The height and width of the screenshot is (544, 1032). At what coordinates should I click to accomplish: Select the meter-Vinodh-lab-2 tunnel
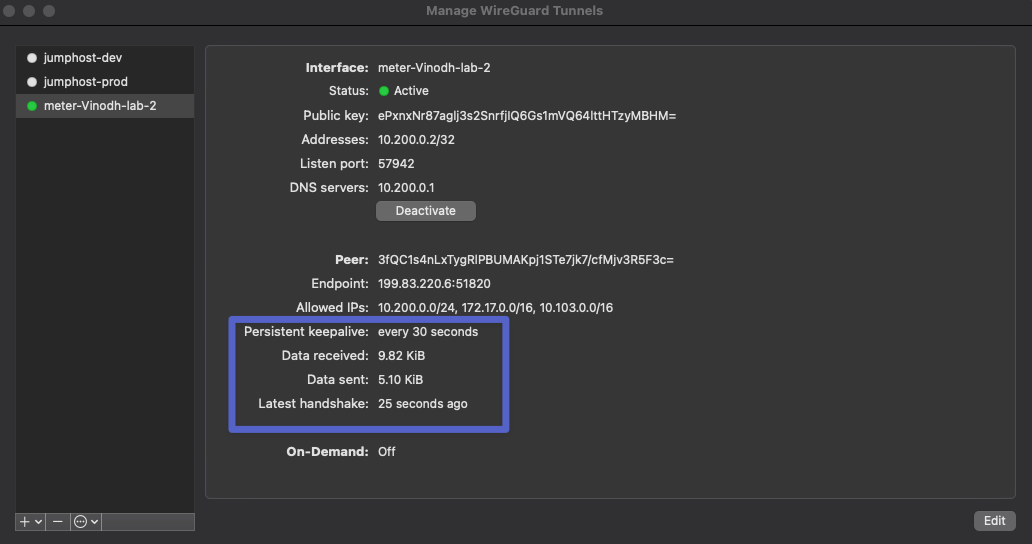[100, 106]
